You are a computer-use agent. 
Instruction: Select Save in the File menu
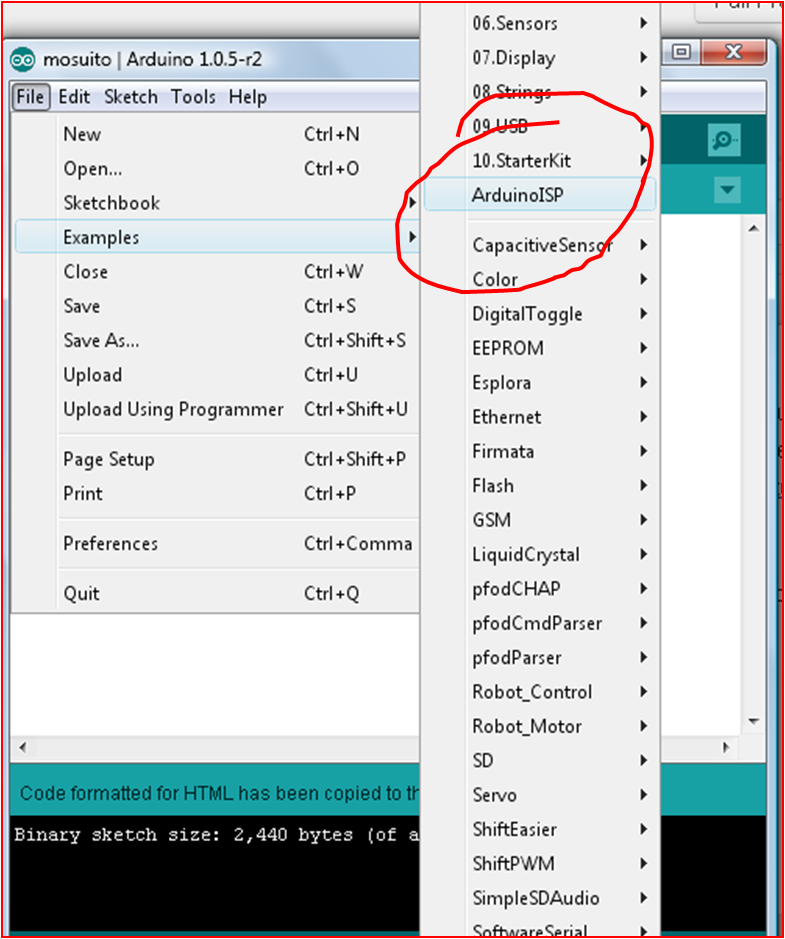pyautogui.click(x=217, y=306)
